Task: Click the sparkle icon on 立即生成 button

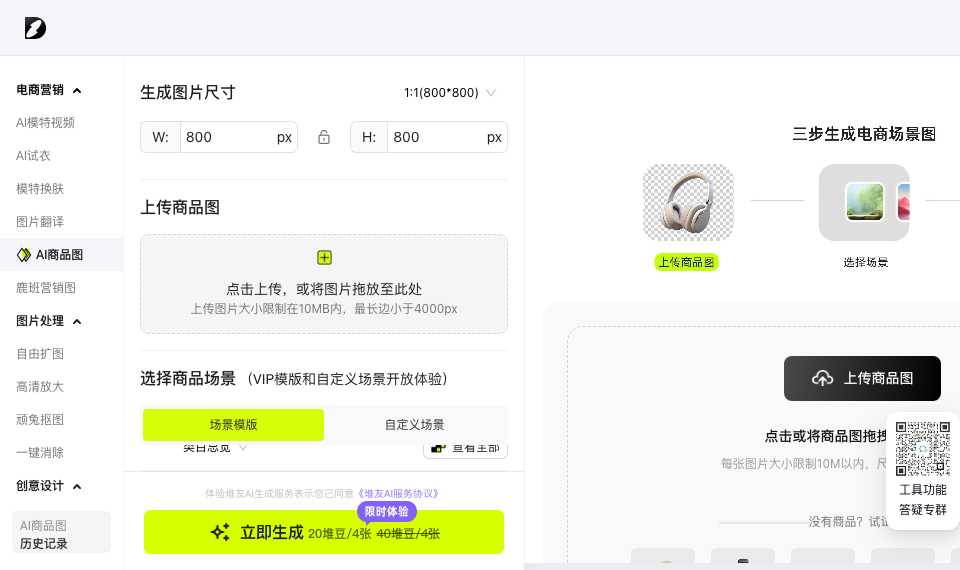Action: click(x=220, y=532)
